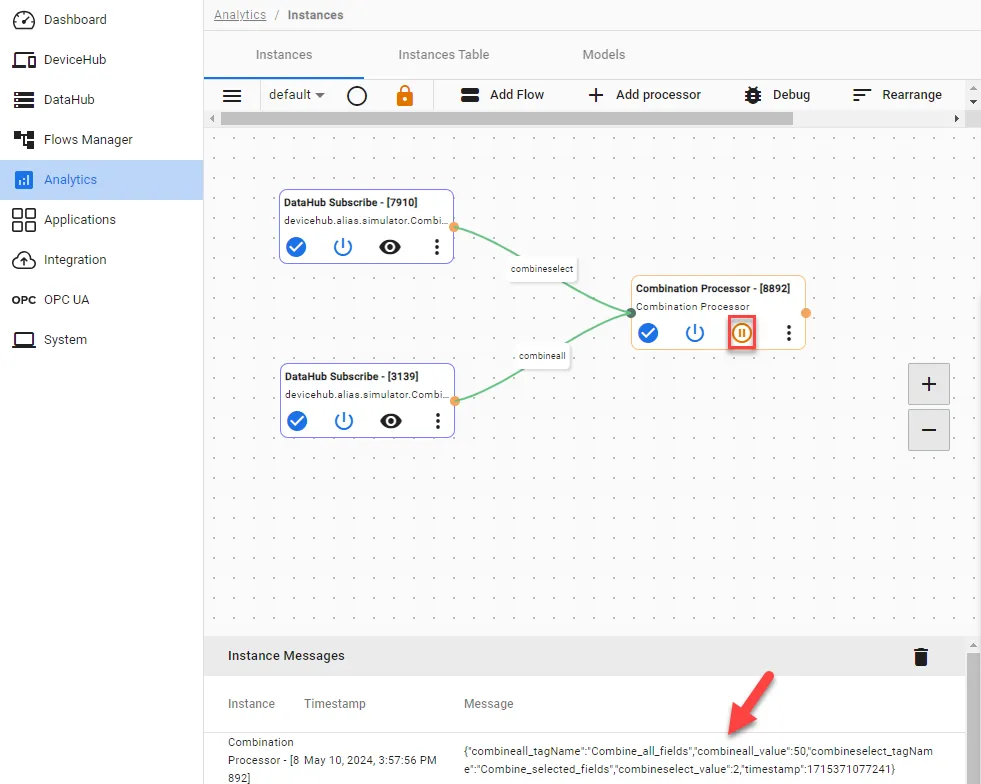Select the DataHub Subscribe - [3139] title
This screenshot has width=981, height=784.
click(352, 377)
